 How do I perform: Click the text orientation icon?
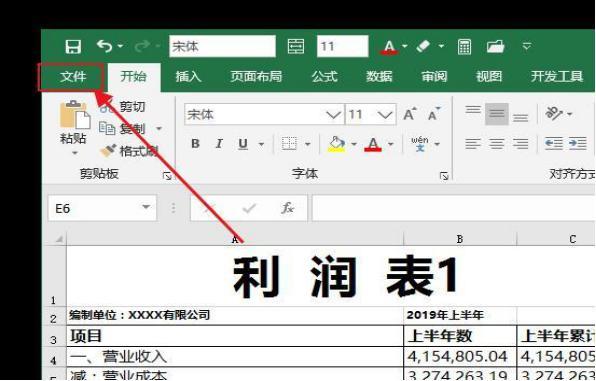554,114
